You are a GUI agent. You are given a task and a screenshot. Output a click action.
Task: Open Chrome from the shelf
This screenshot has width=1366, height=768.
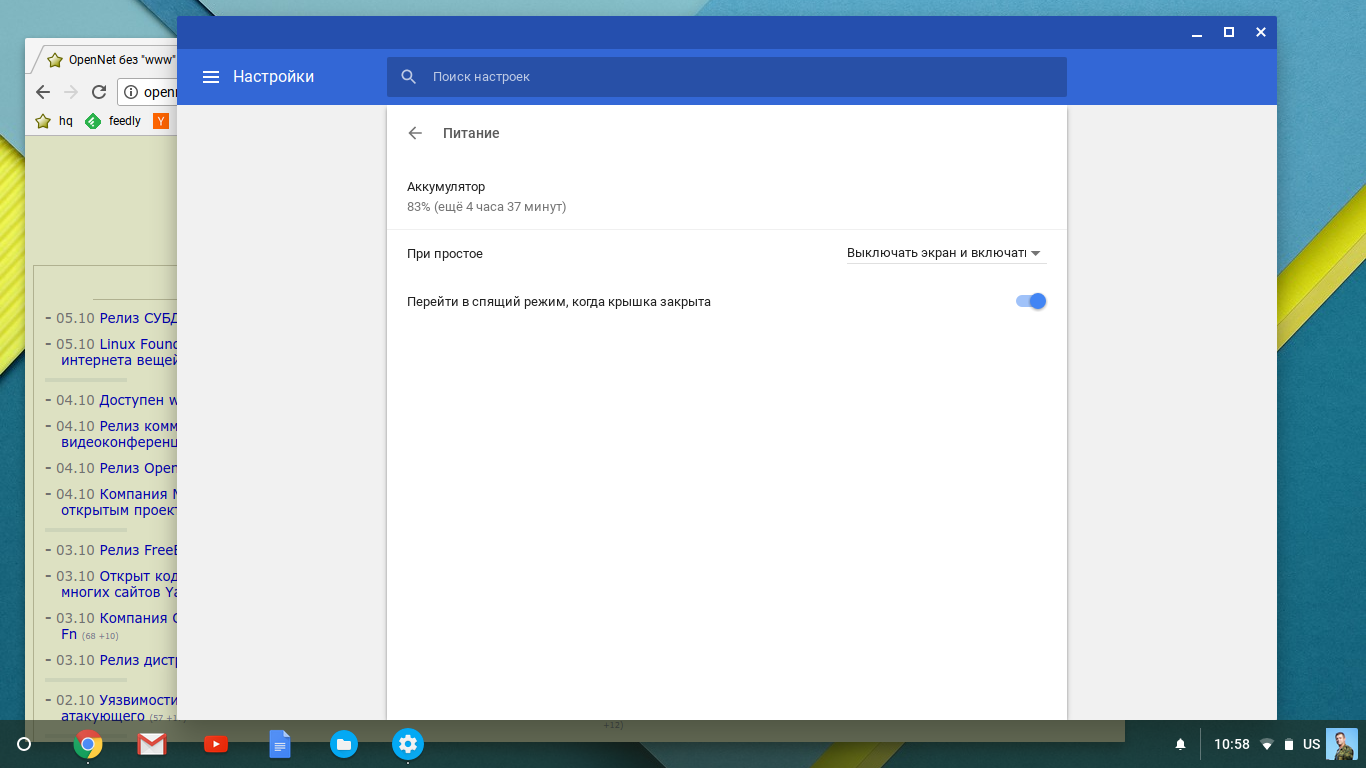click(x=88, y=744)
